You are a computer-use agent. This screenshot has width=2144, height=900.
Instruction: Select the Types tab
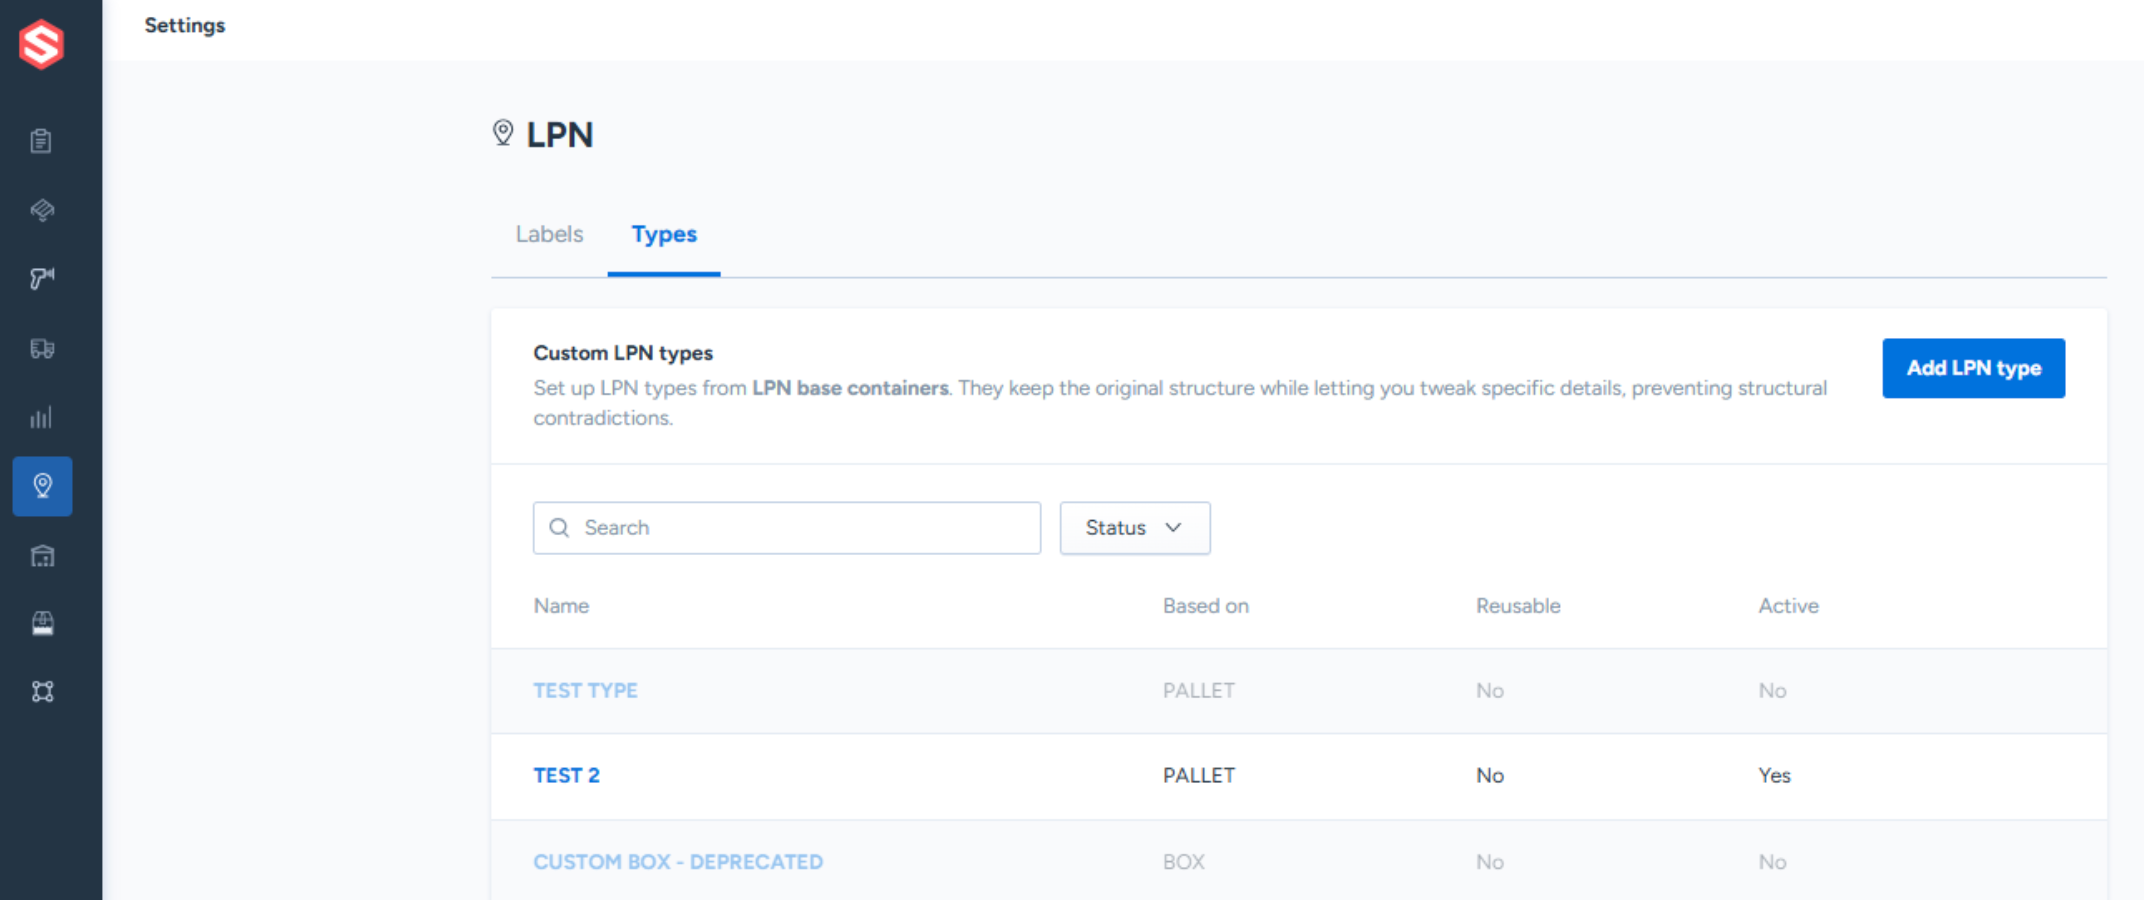coord(664,234)
